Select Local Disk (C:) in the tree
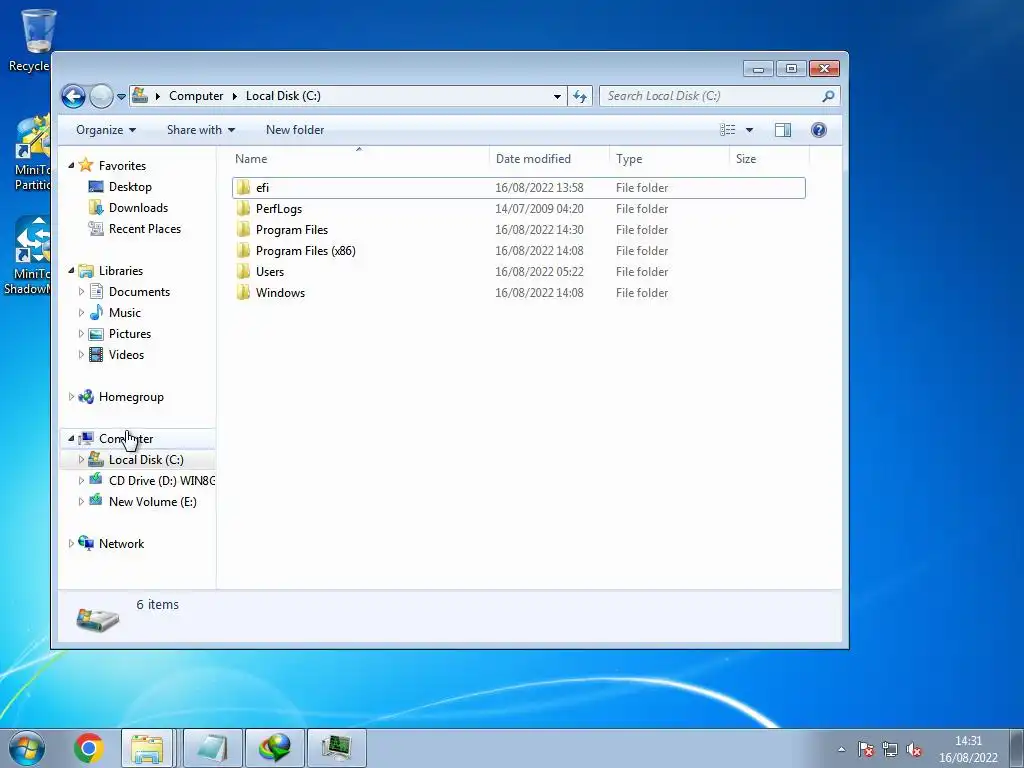 [146, 460]
